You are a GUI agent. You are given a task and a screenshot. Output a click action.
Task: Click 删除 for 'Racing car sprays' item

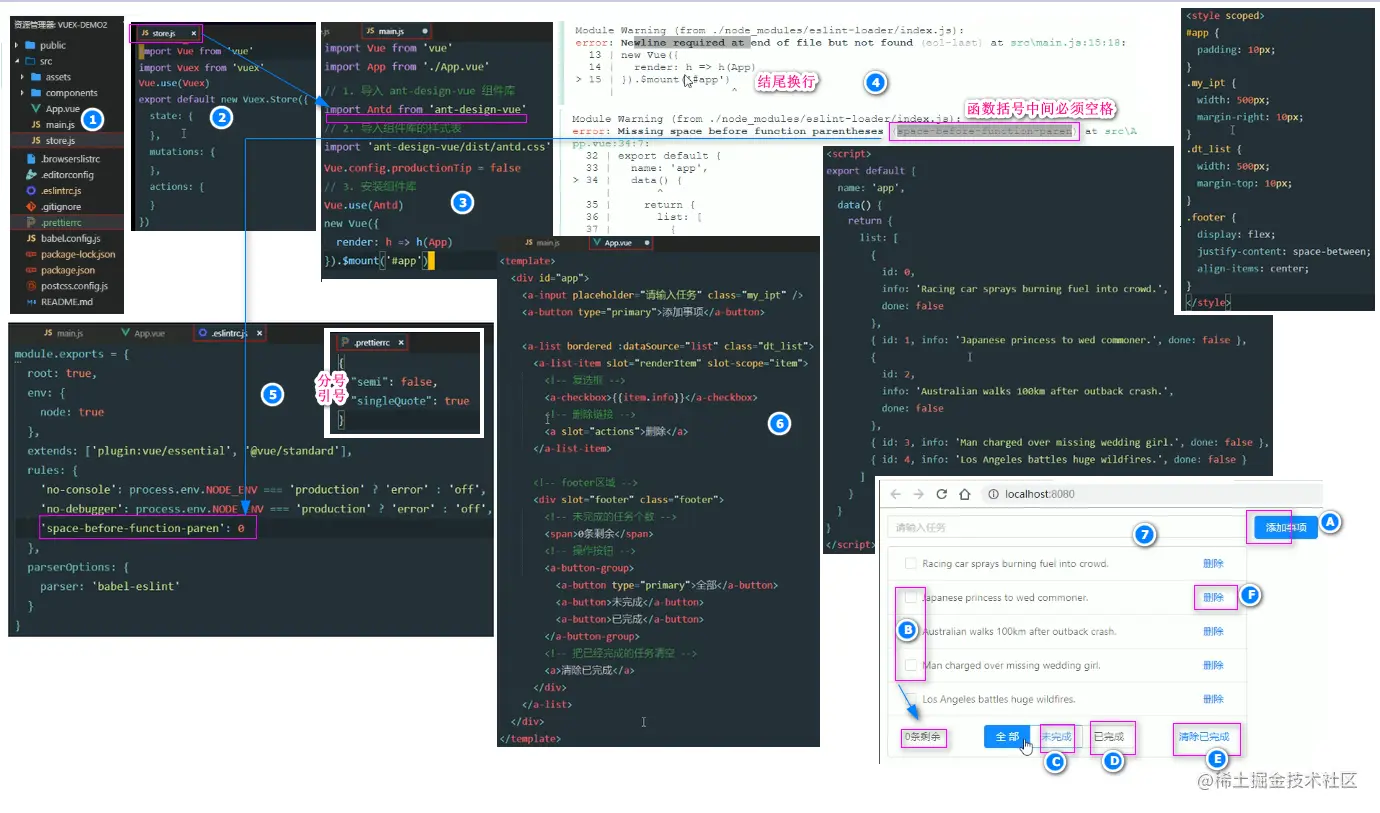click(x=1213, y=564)
